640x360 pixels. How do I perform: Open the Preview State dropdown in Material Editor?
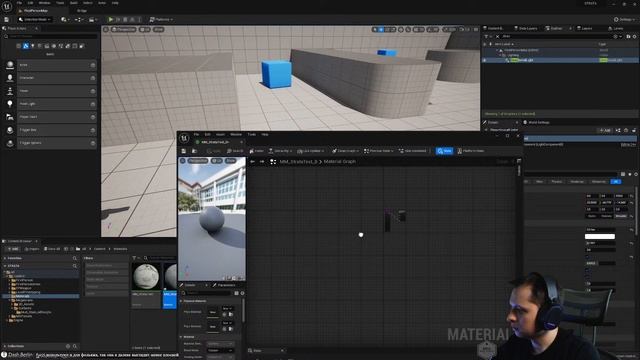(378, 151)
